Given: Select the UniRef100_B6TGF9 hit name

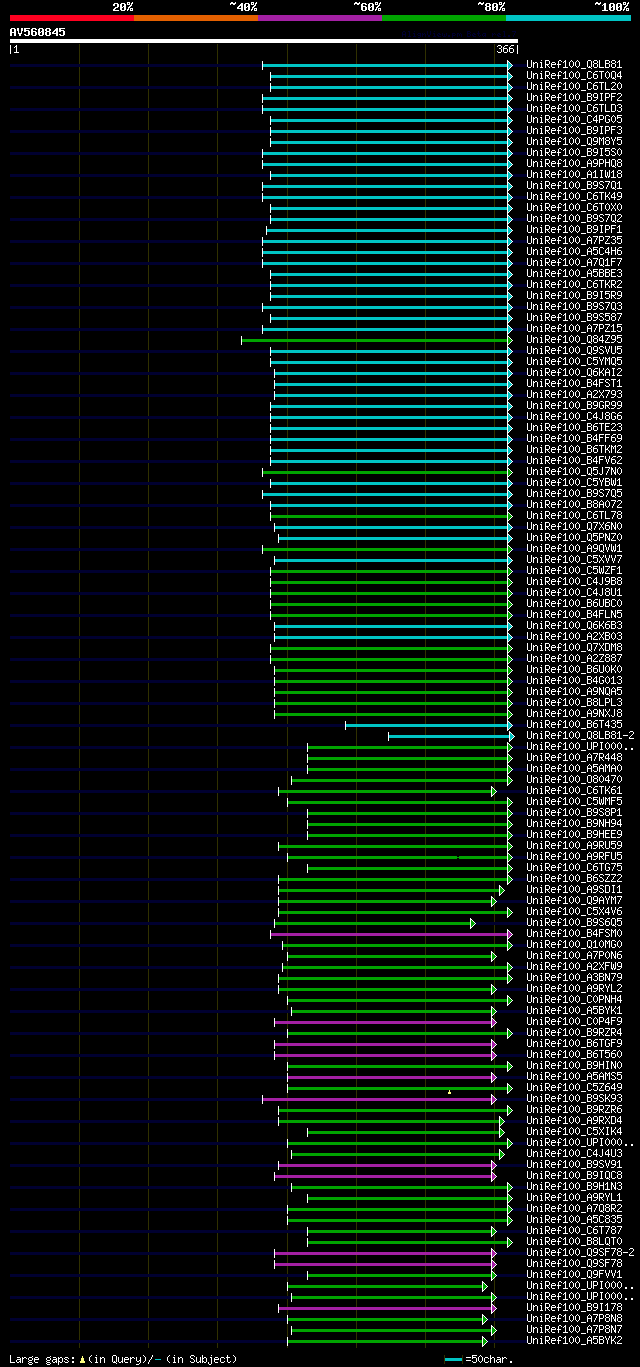Looking at the screenshot, I should (x=574, y=1044).
